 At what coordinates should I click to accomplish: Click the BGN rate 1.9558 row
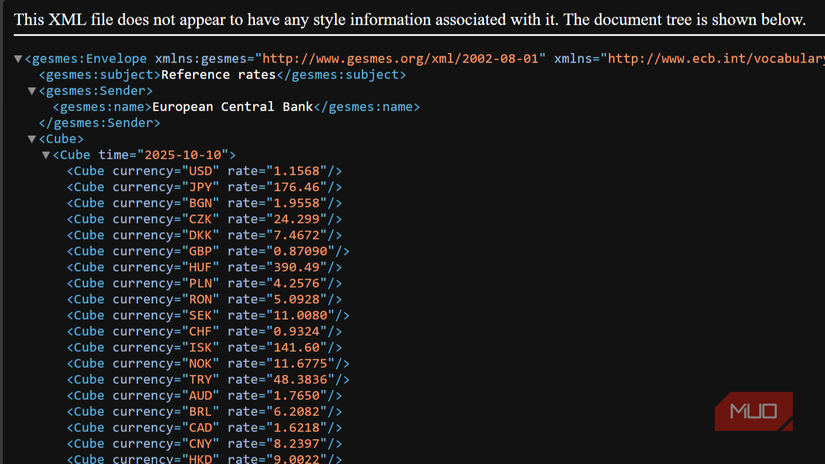(x=204, y=203)
